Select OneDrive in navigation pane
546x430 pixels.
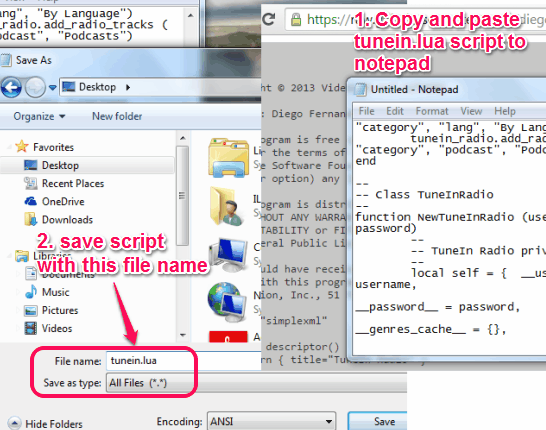point(63,201)
